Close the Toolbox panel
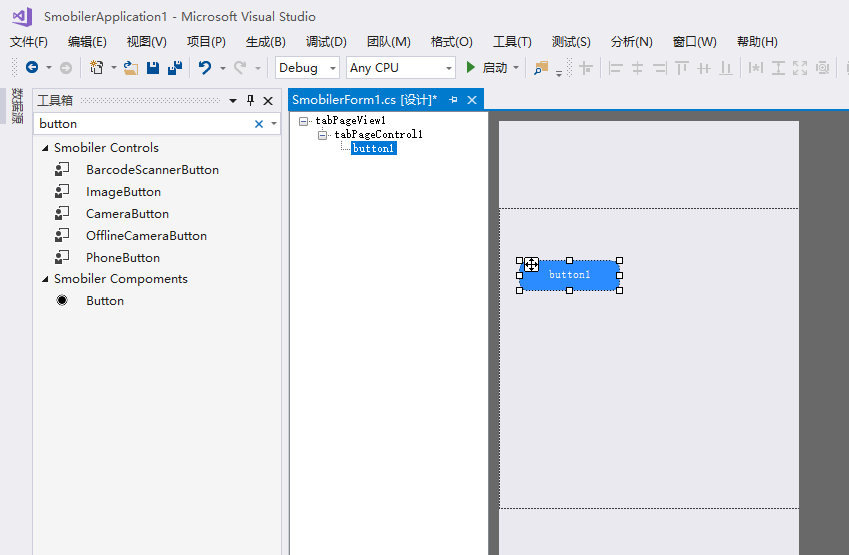The height and width of the screenshot is (555, 849). [x=268, y=101]
